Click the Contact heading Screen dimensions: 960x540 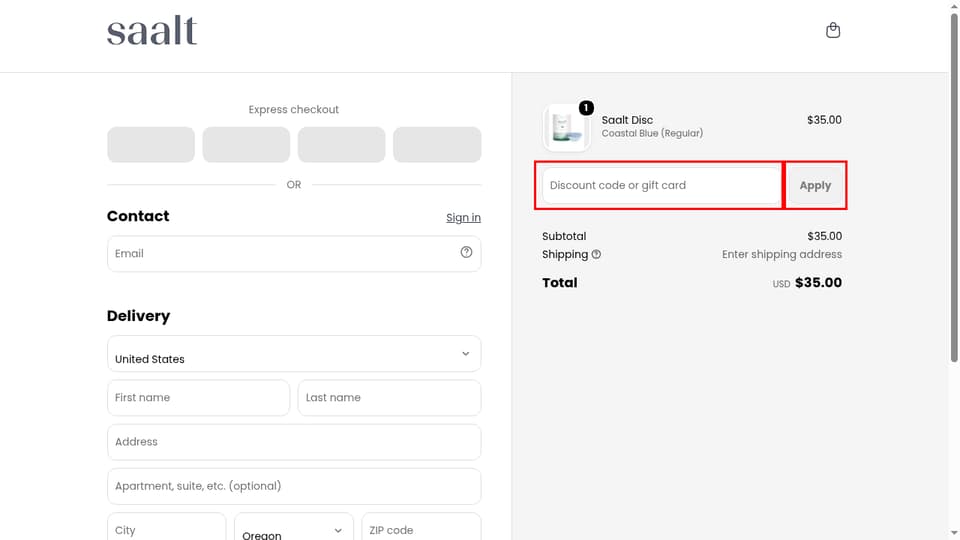point(138,216)
